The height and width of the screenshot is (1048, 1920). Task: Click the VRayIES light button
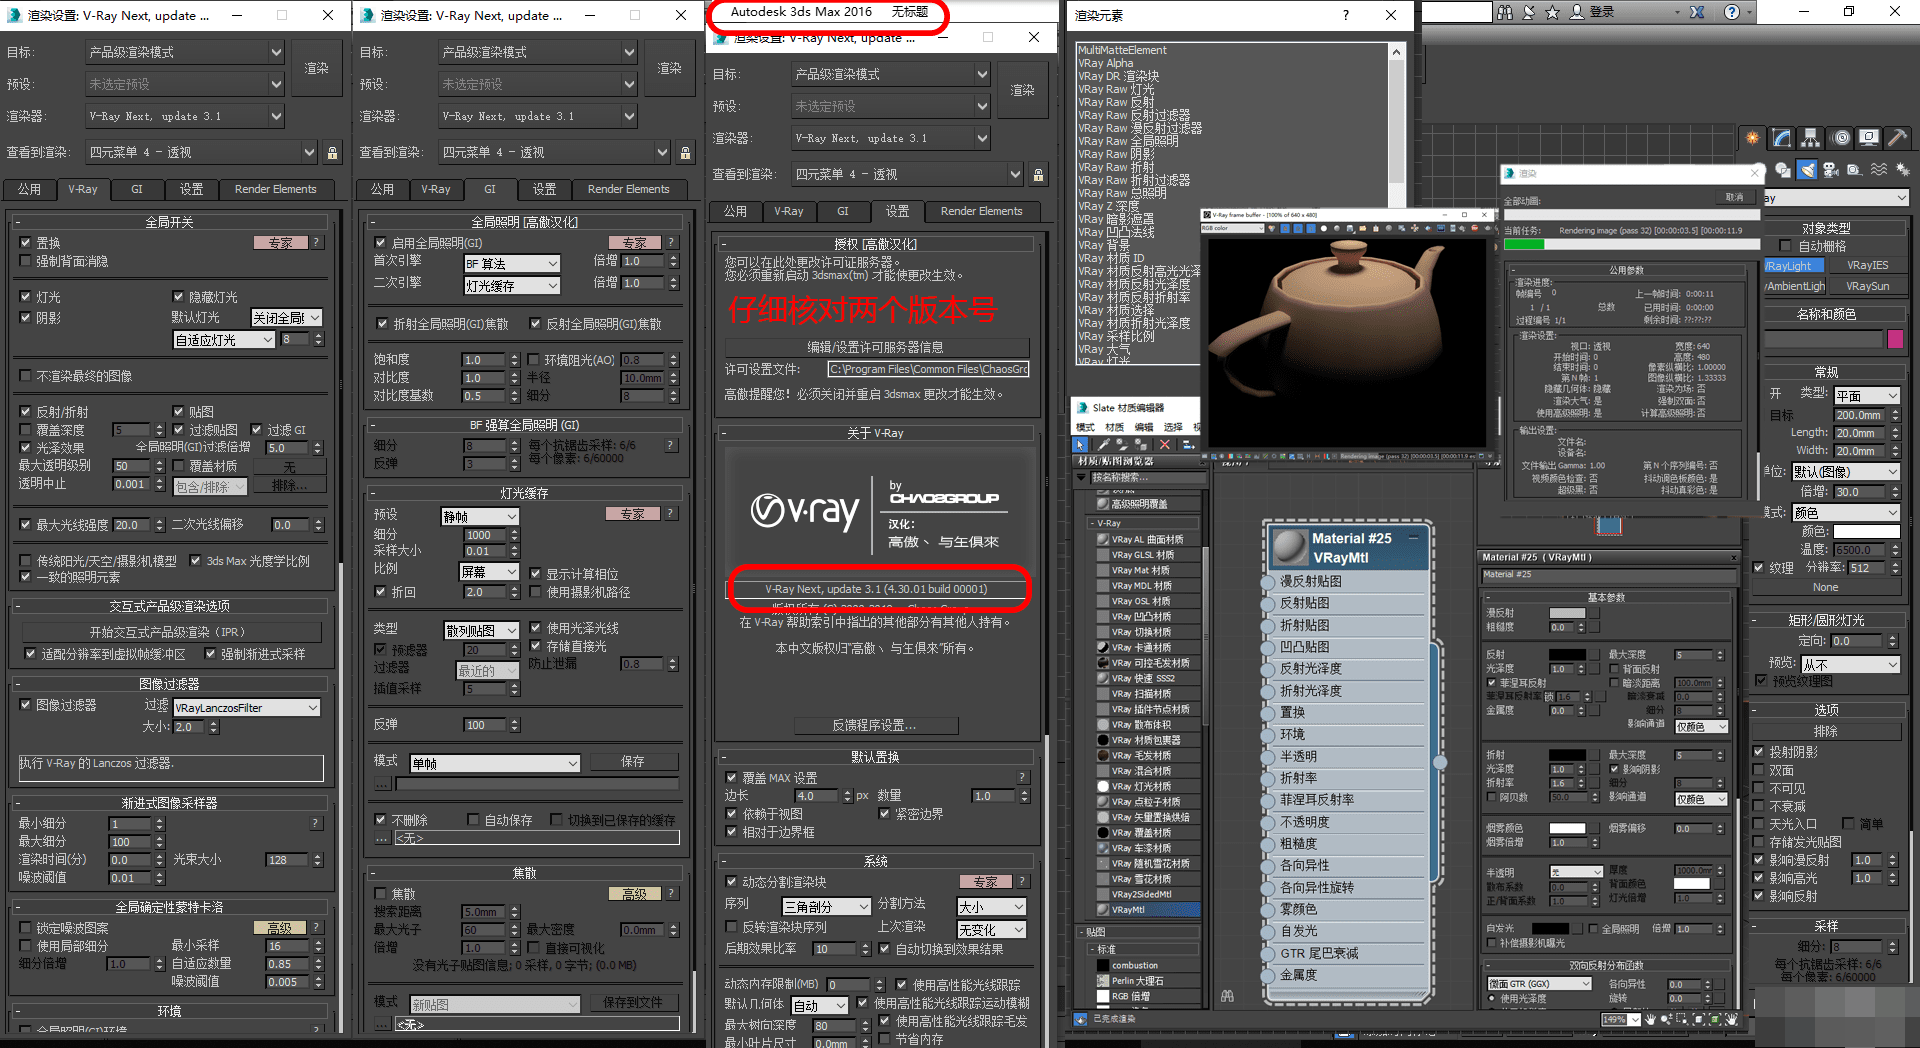coord(1867,265)
